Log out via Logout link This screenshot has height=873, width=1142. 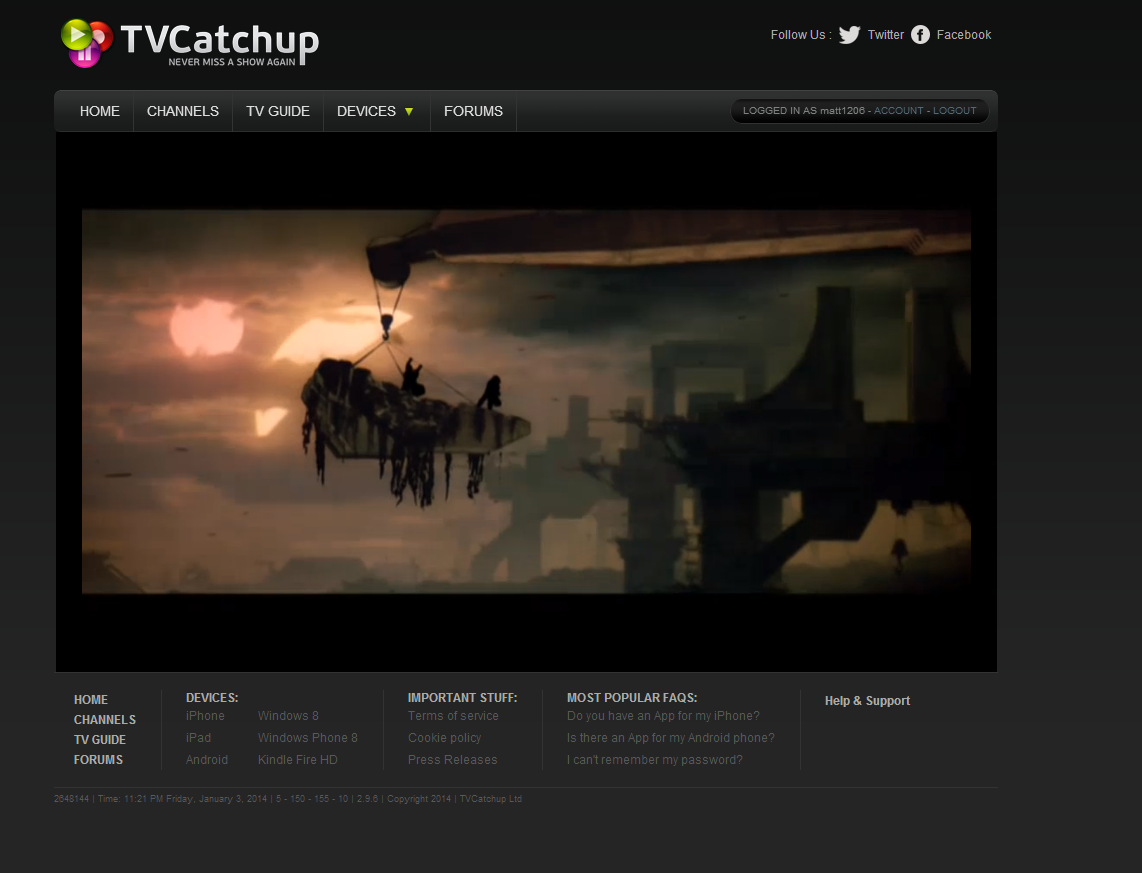pyautogui.click(x=954, y=111)
